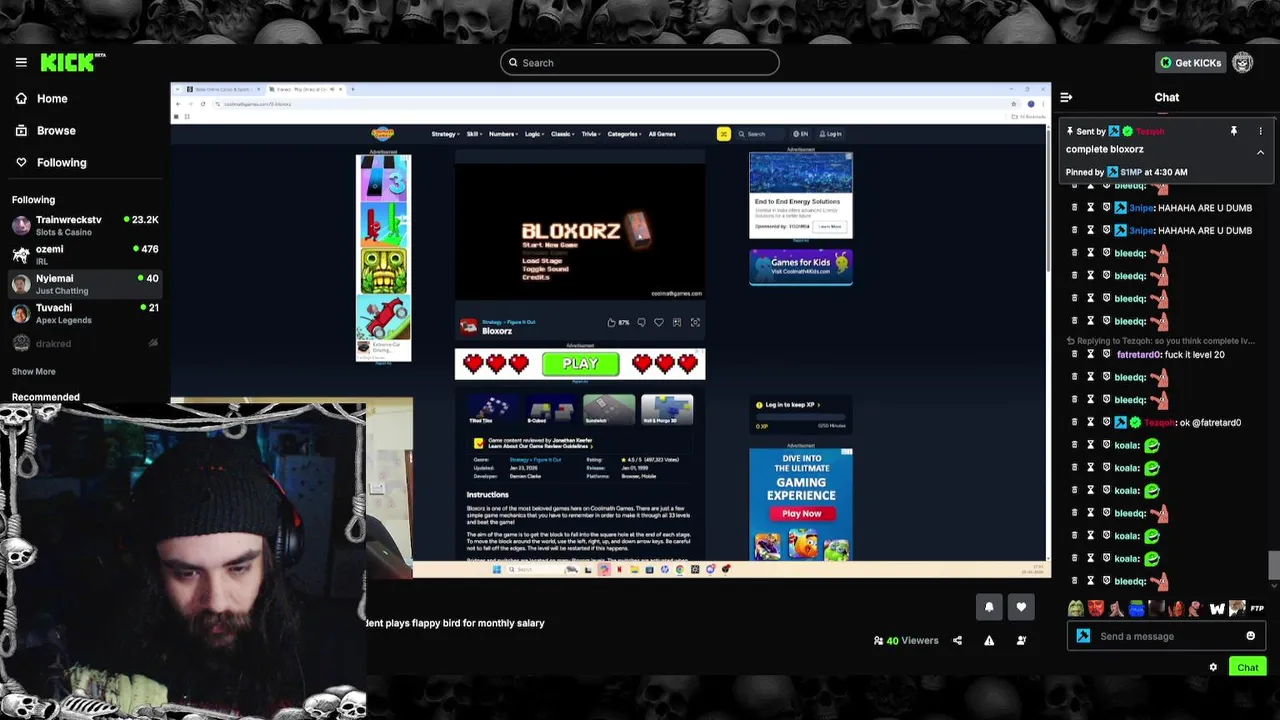Click the heart follow button under the stream
Viewport: 1280px width, 720px height.
1021,607
